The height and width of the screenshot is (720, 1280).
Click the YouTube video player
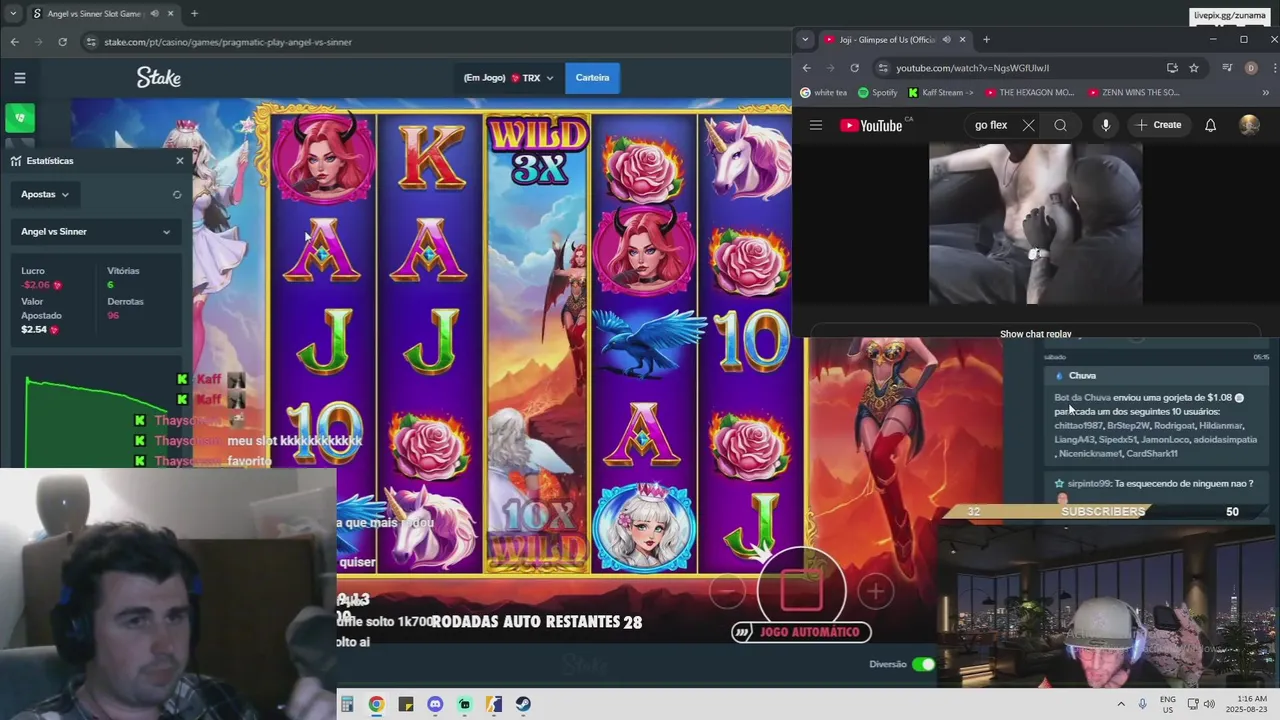tap(1036, 223)
